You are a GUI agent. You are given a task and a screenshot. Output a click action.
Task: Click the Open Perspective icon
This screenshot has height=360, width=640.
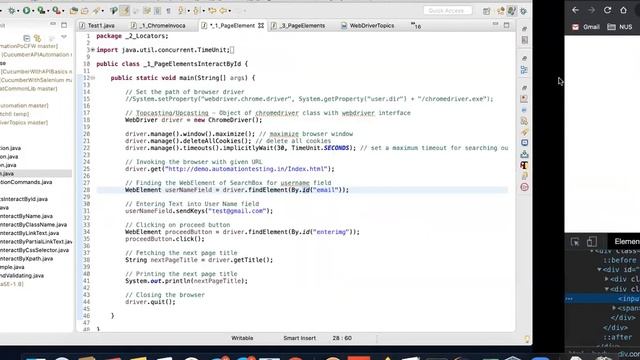(487, 11)
